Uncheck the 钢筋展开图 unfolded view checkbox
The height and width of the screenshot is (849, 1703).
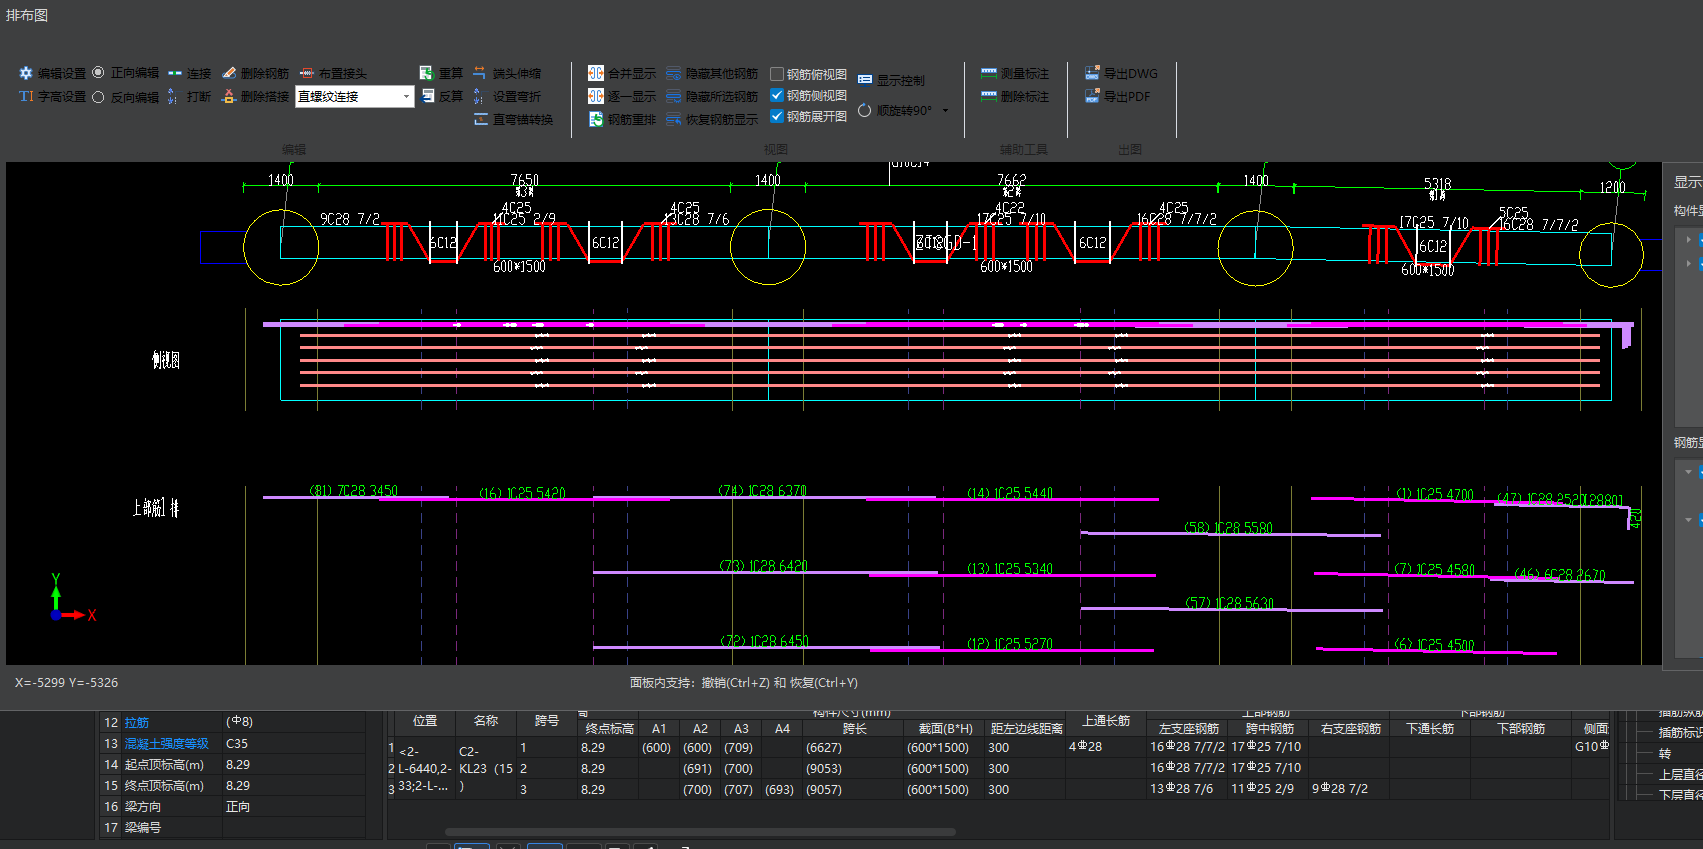(x=777, y=116)
